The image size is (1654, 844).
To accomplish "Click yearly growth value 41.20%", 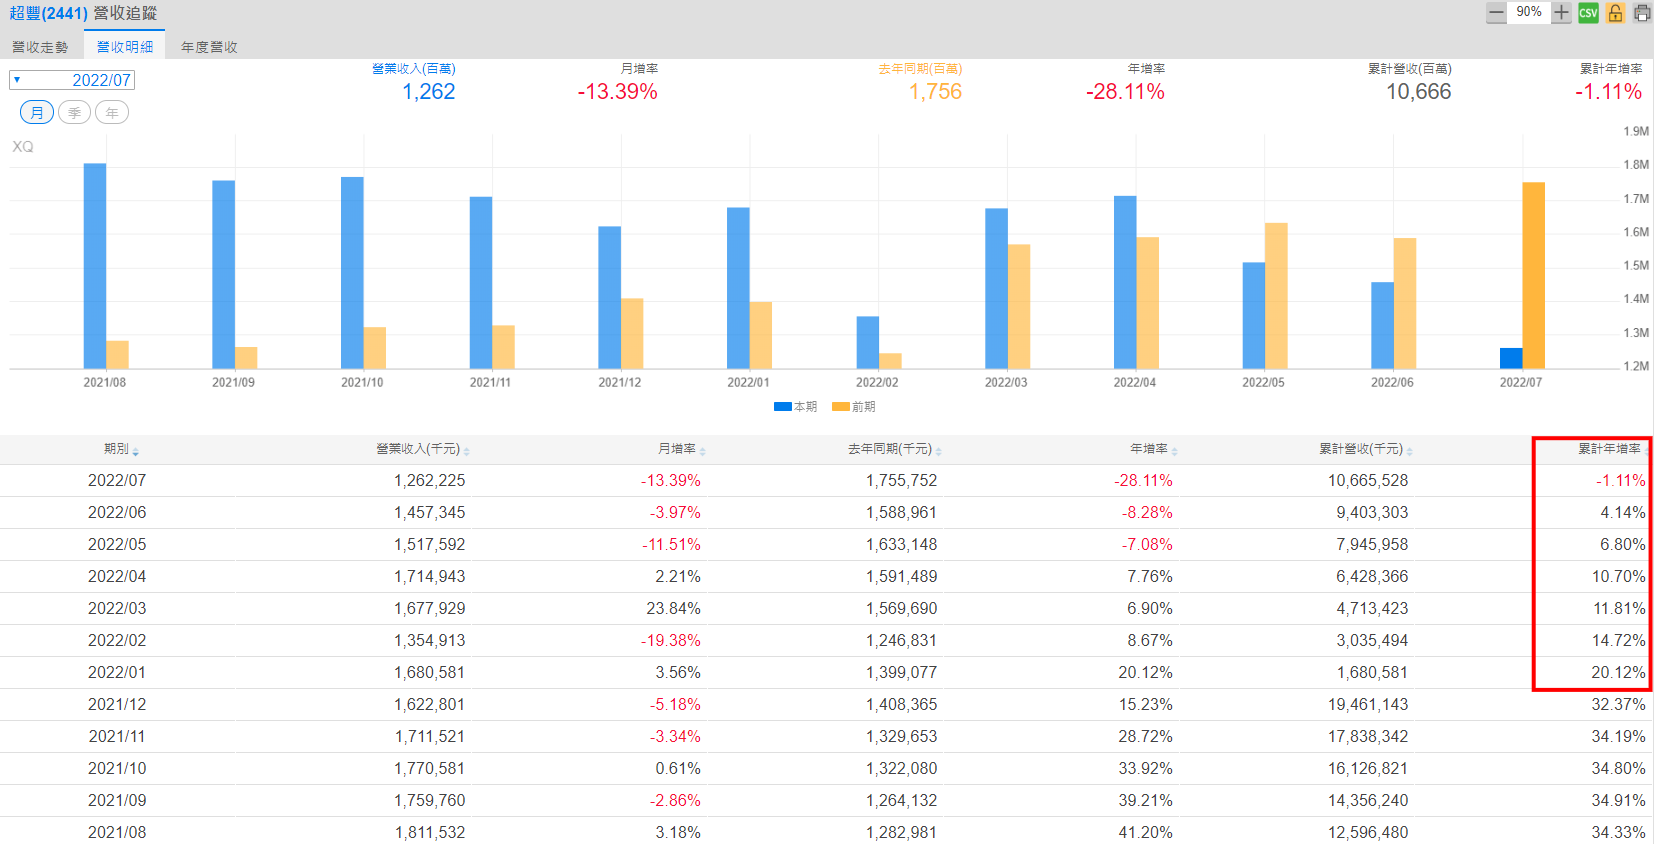I will point(1146,832).
